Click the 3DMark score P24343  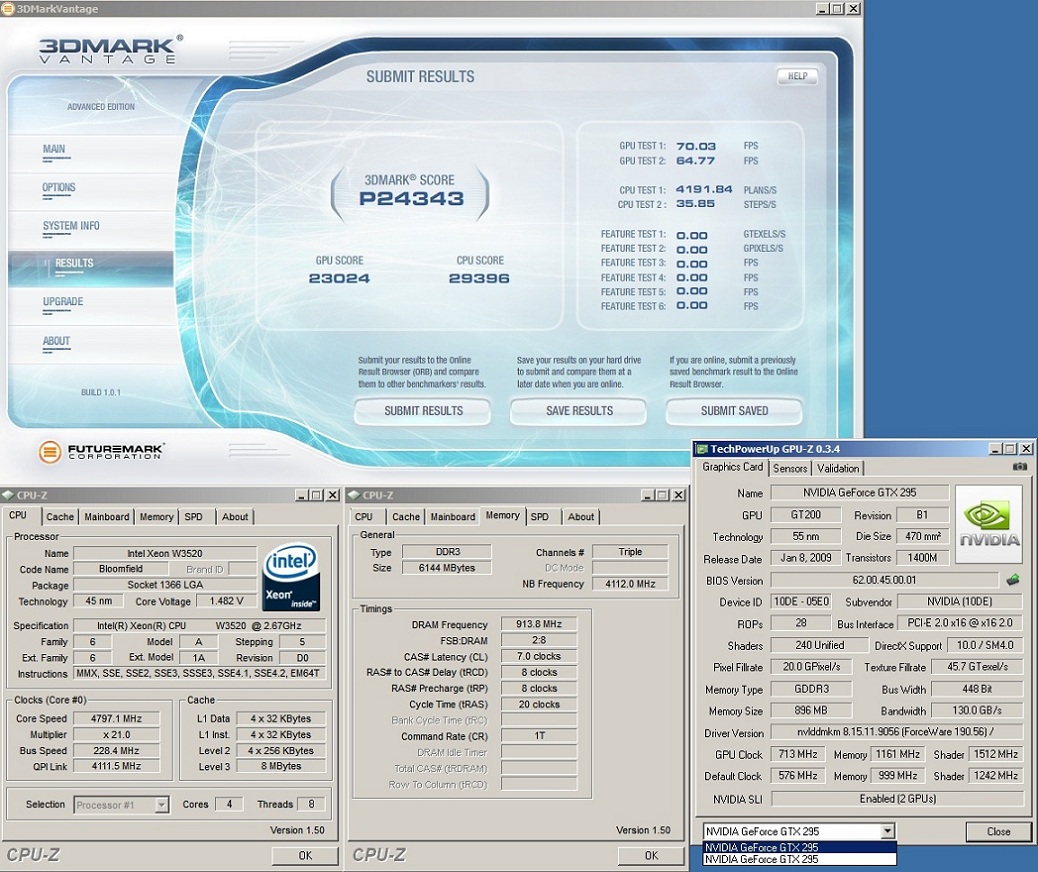coord(411,199)
